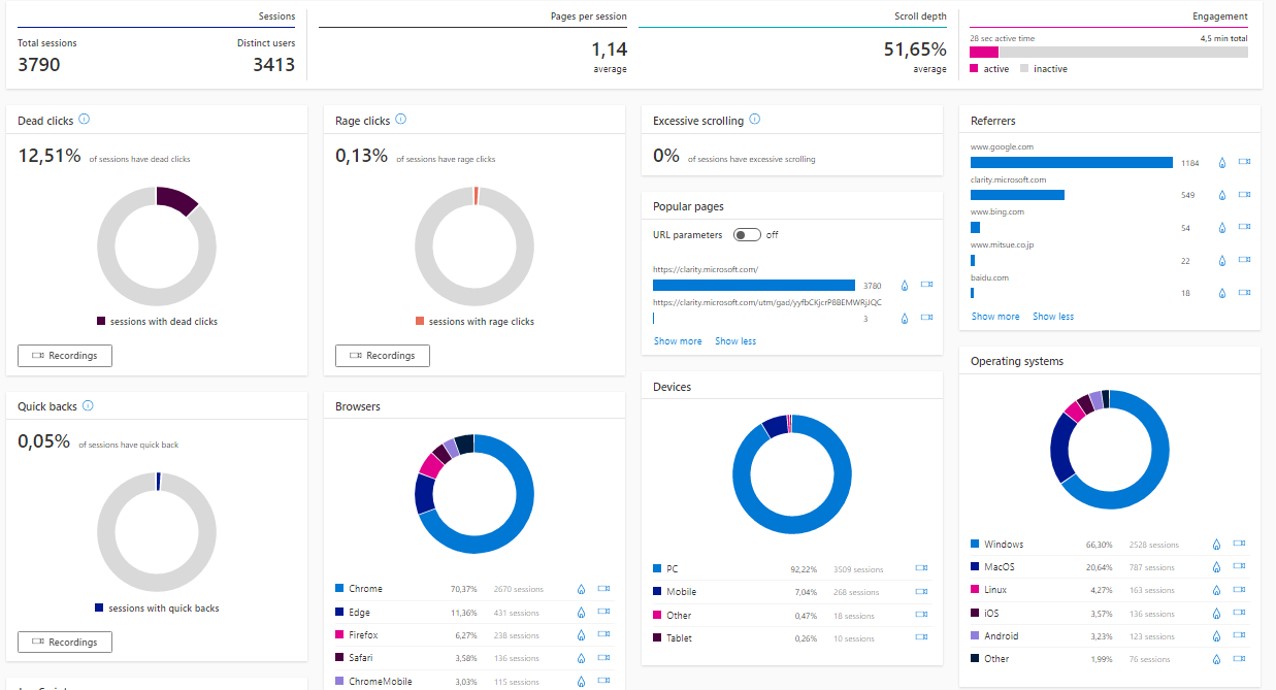Open recordings for https://clarity.microsoft.com/ page
Image resolution: width=1276 pixels, height=690 pixels.
tap(927, 285)
